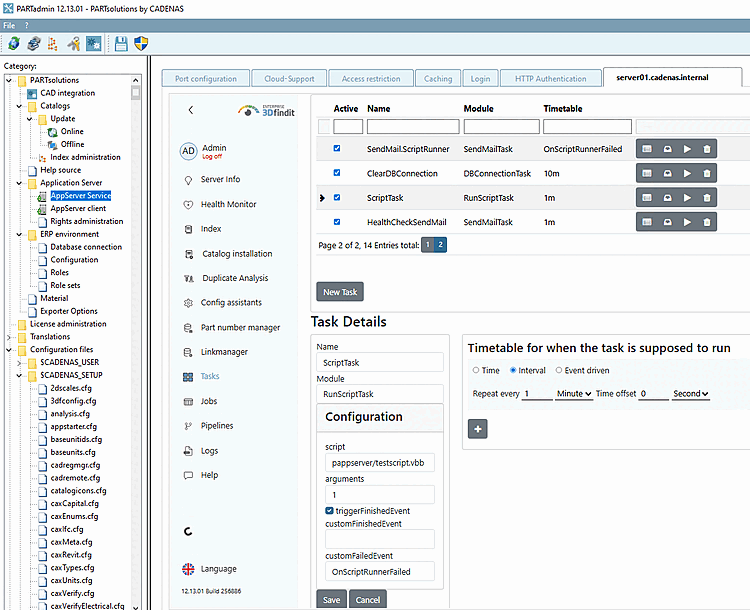Screen dimensions: 750x610
Task: Open Duplicate Analysis in the sidebar
Action: [x=235, y=278]
